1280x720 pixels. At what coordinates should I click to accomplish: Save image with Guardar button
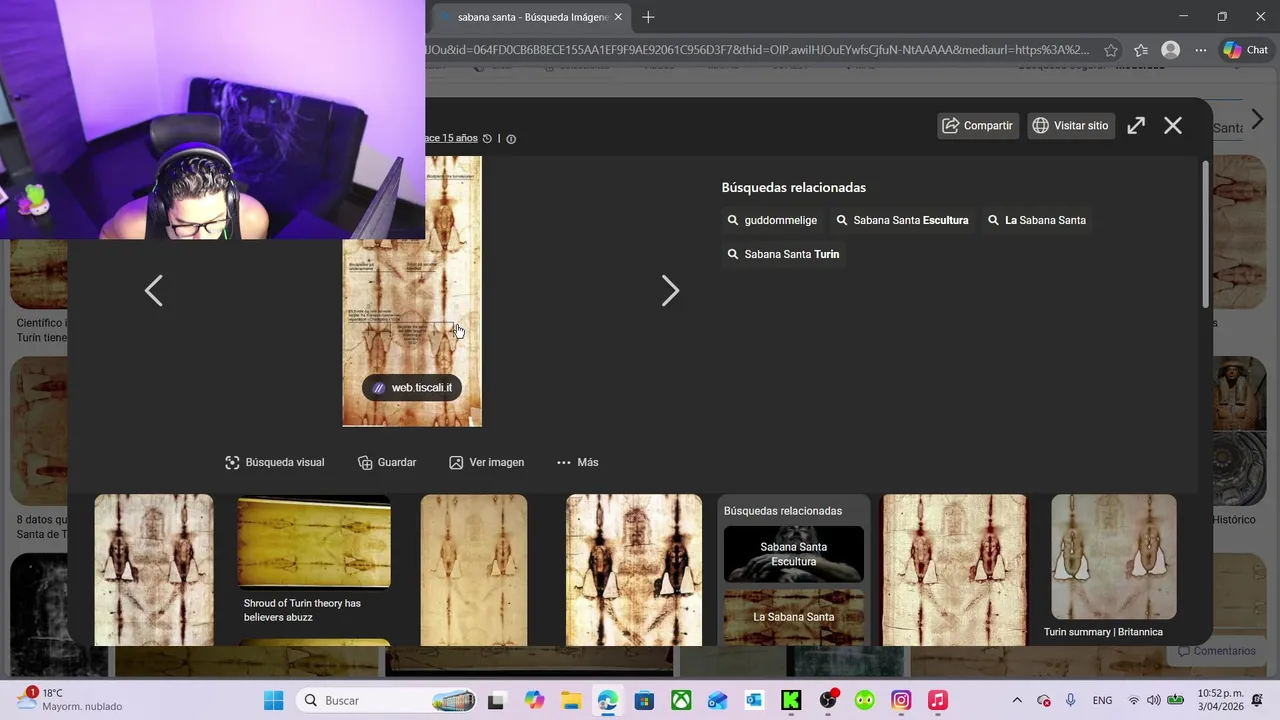[x=387, y=462]
